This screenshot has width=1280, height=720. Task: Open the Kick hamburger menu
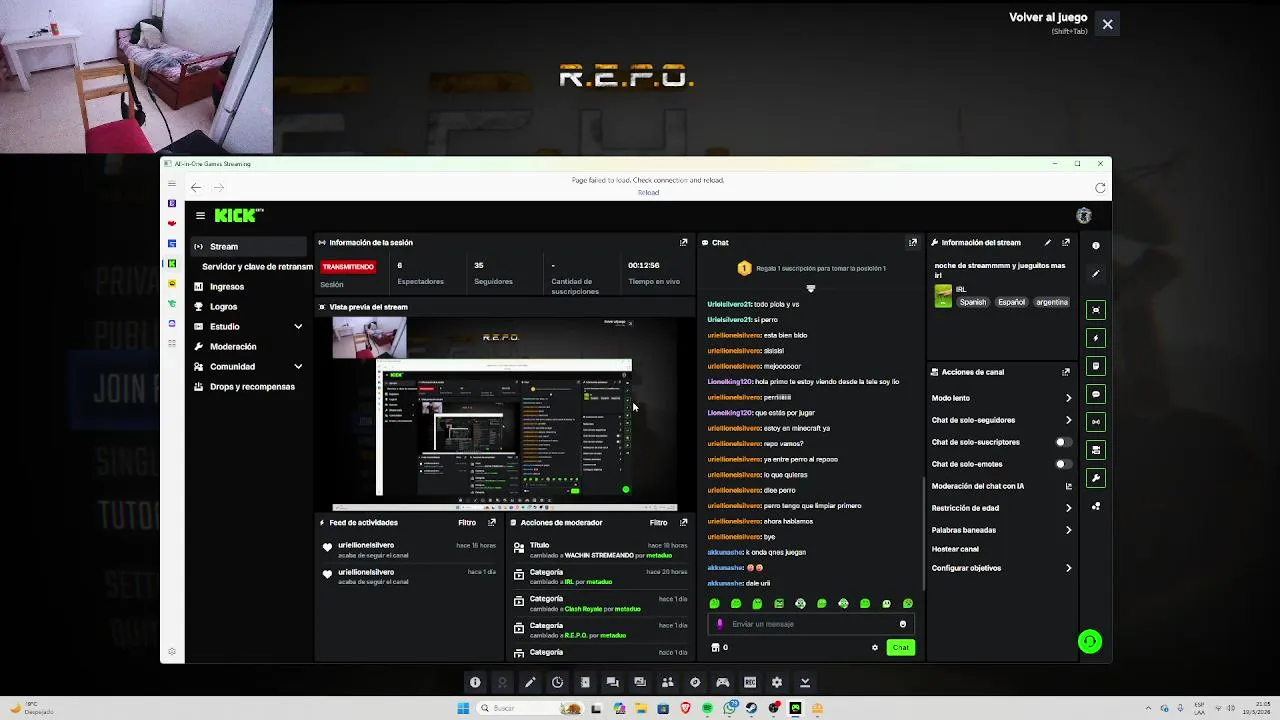point(200,215)
